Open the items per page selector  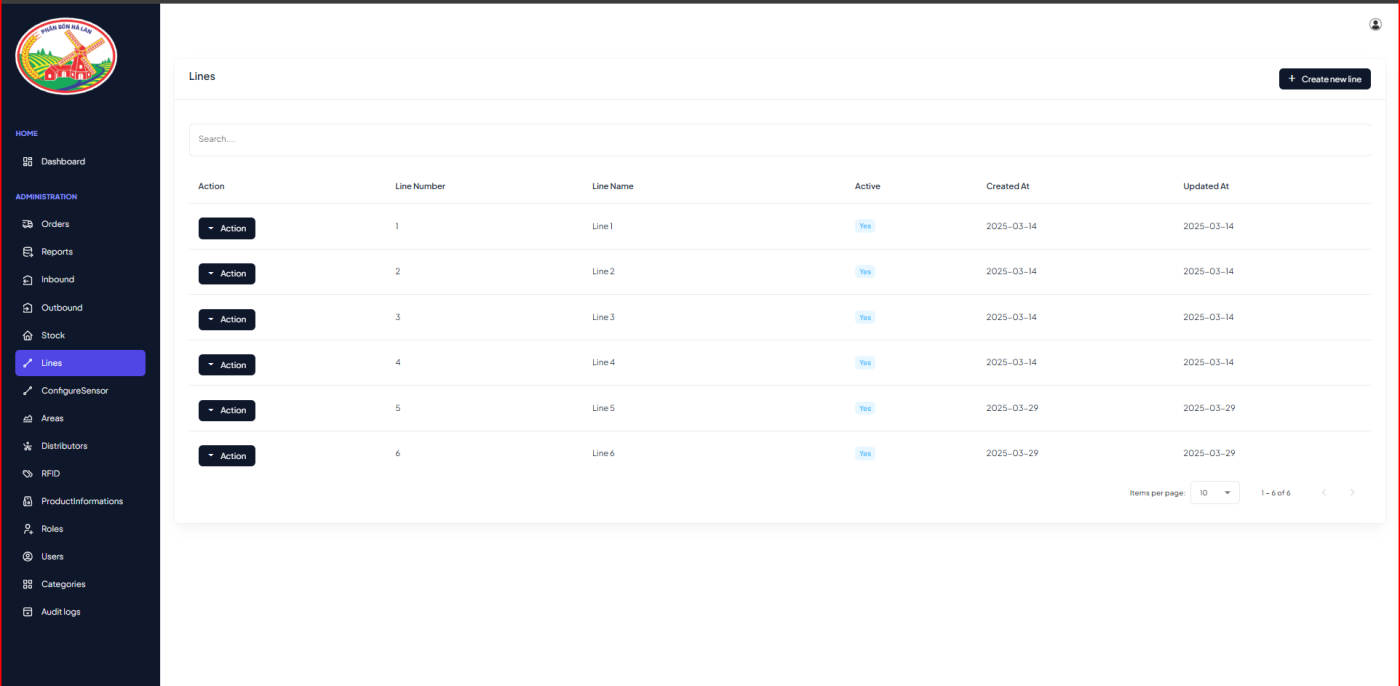click(x=1214, y=493)
